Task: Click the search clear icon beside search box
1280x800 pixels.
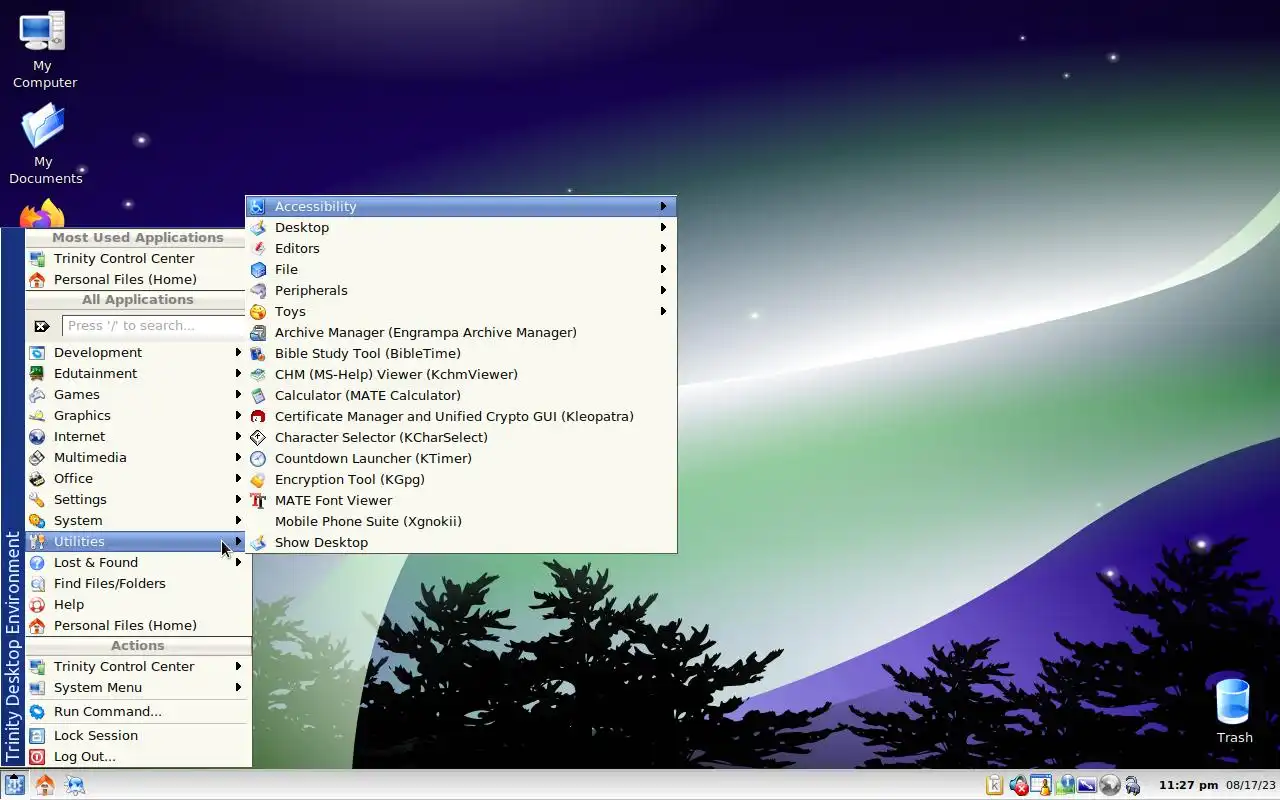Action: pos(42,326)
